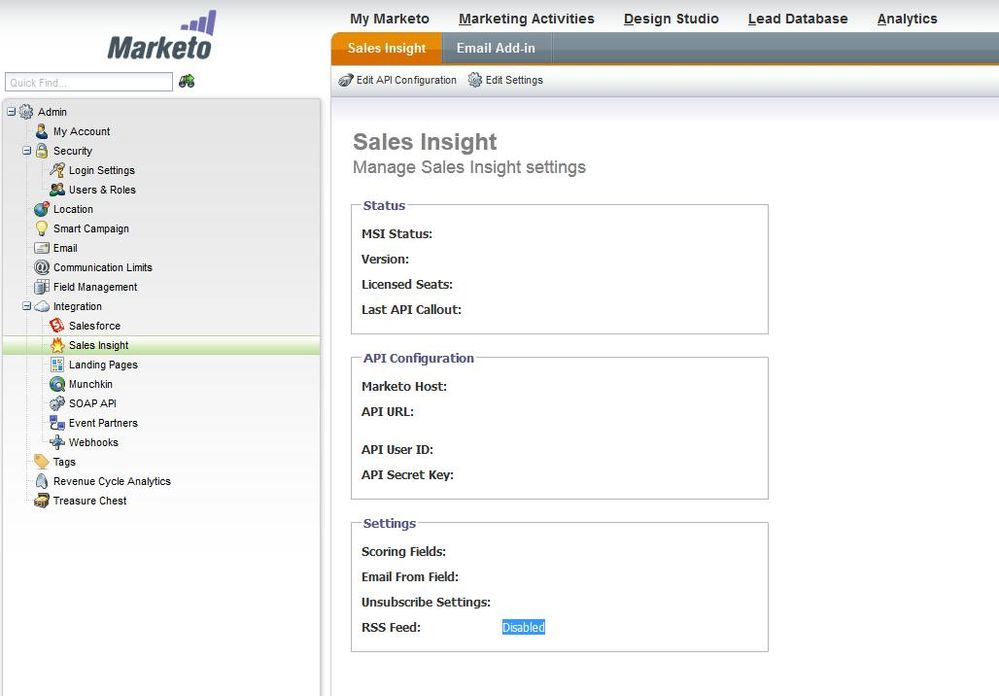
Task: Click the SOAP API gears icon
Action: pos(57,403)
